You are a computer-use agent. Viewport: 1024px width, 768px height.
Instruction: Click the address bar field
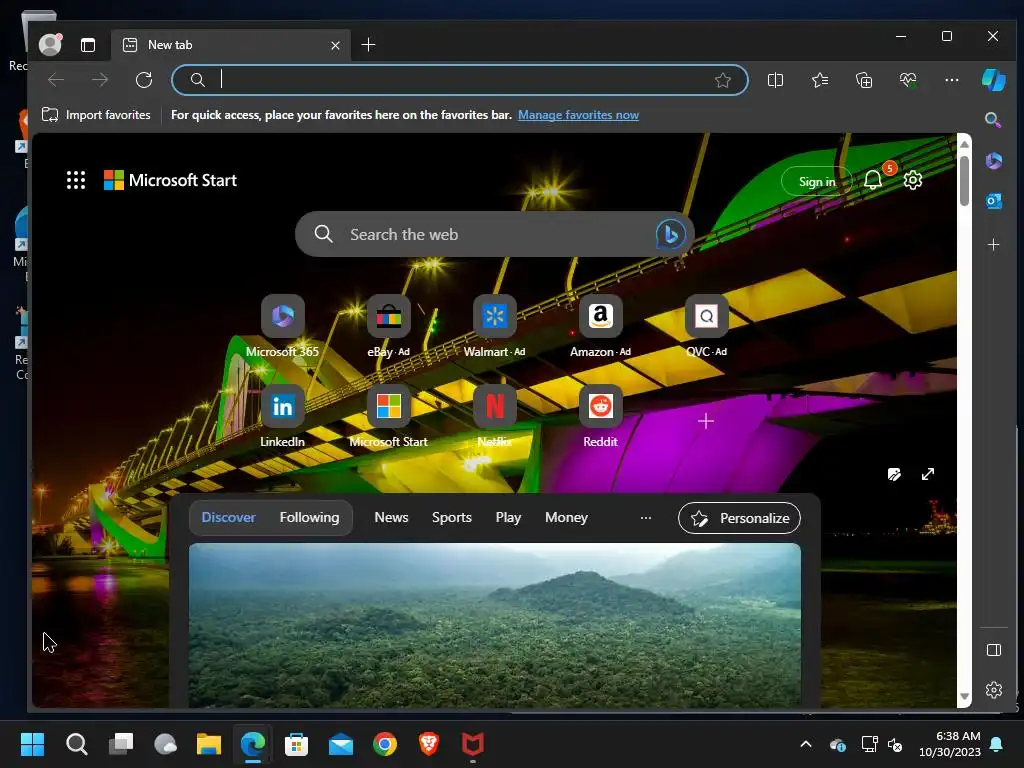[x=459, y=80]
